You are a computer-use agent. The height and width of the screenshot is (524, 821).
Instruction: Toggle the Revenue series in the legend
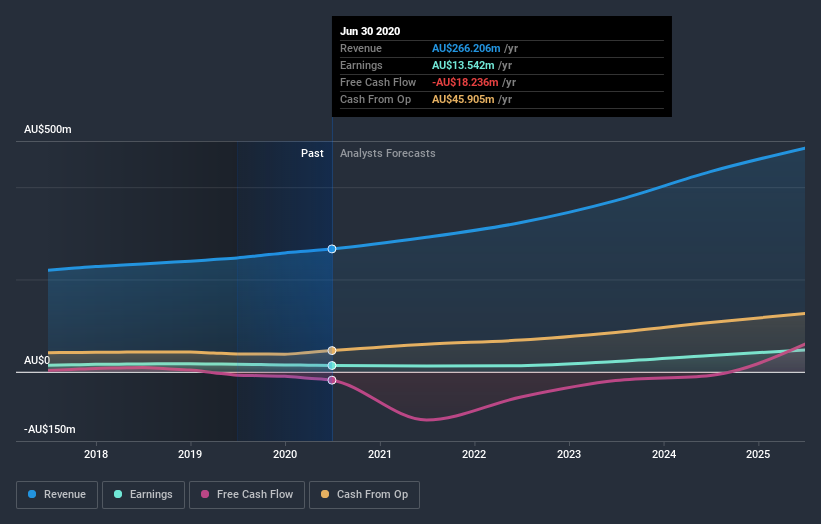57,495
